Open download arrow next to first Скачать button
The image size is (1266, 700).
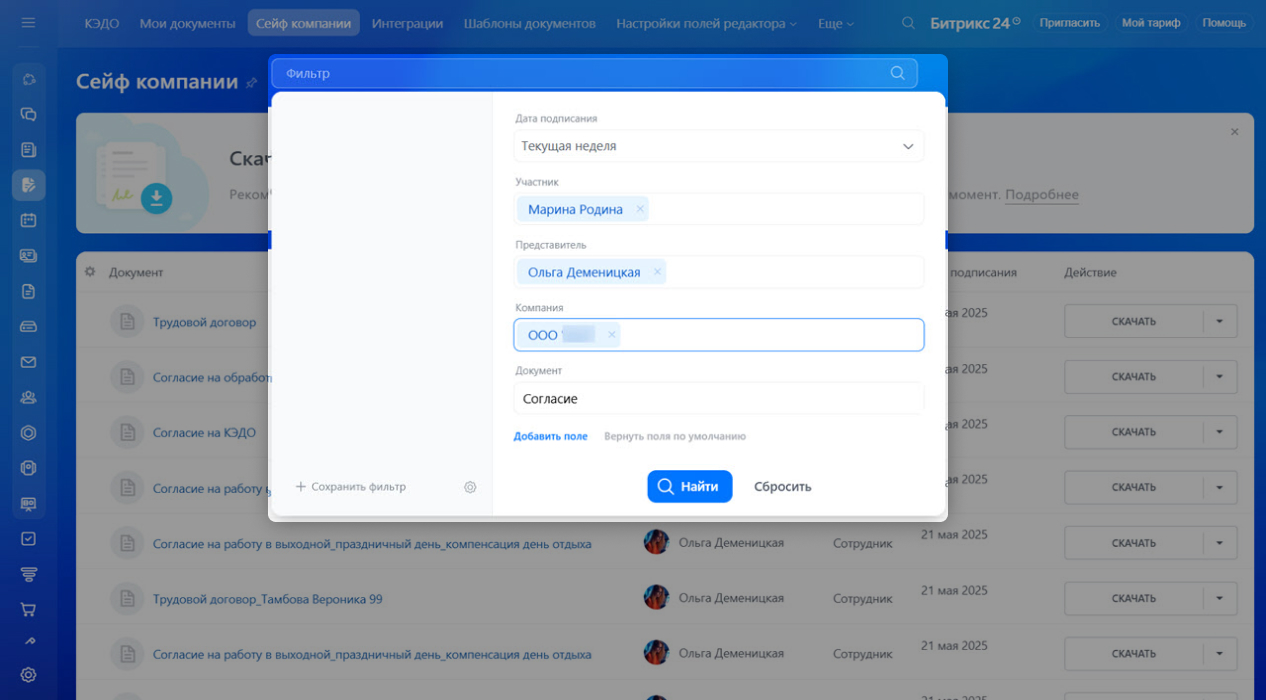[x=1220, y=321]
